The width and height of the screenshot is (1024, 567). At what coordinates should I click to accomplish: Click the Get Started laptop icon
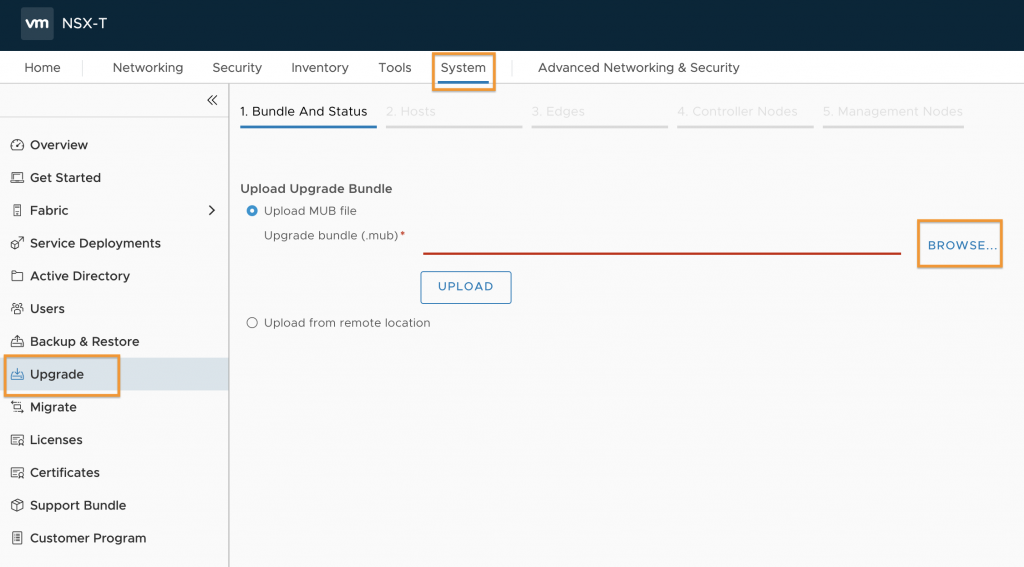[17, 178]
